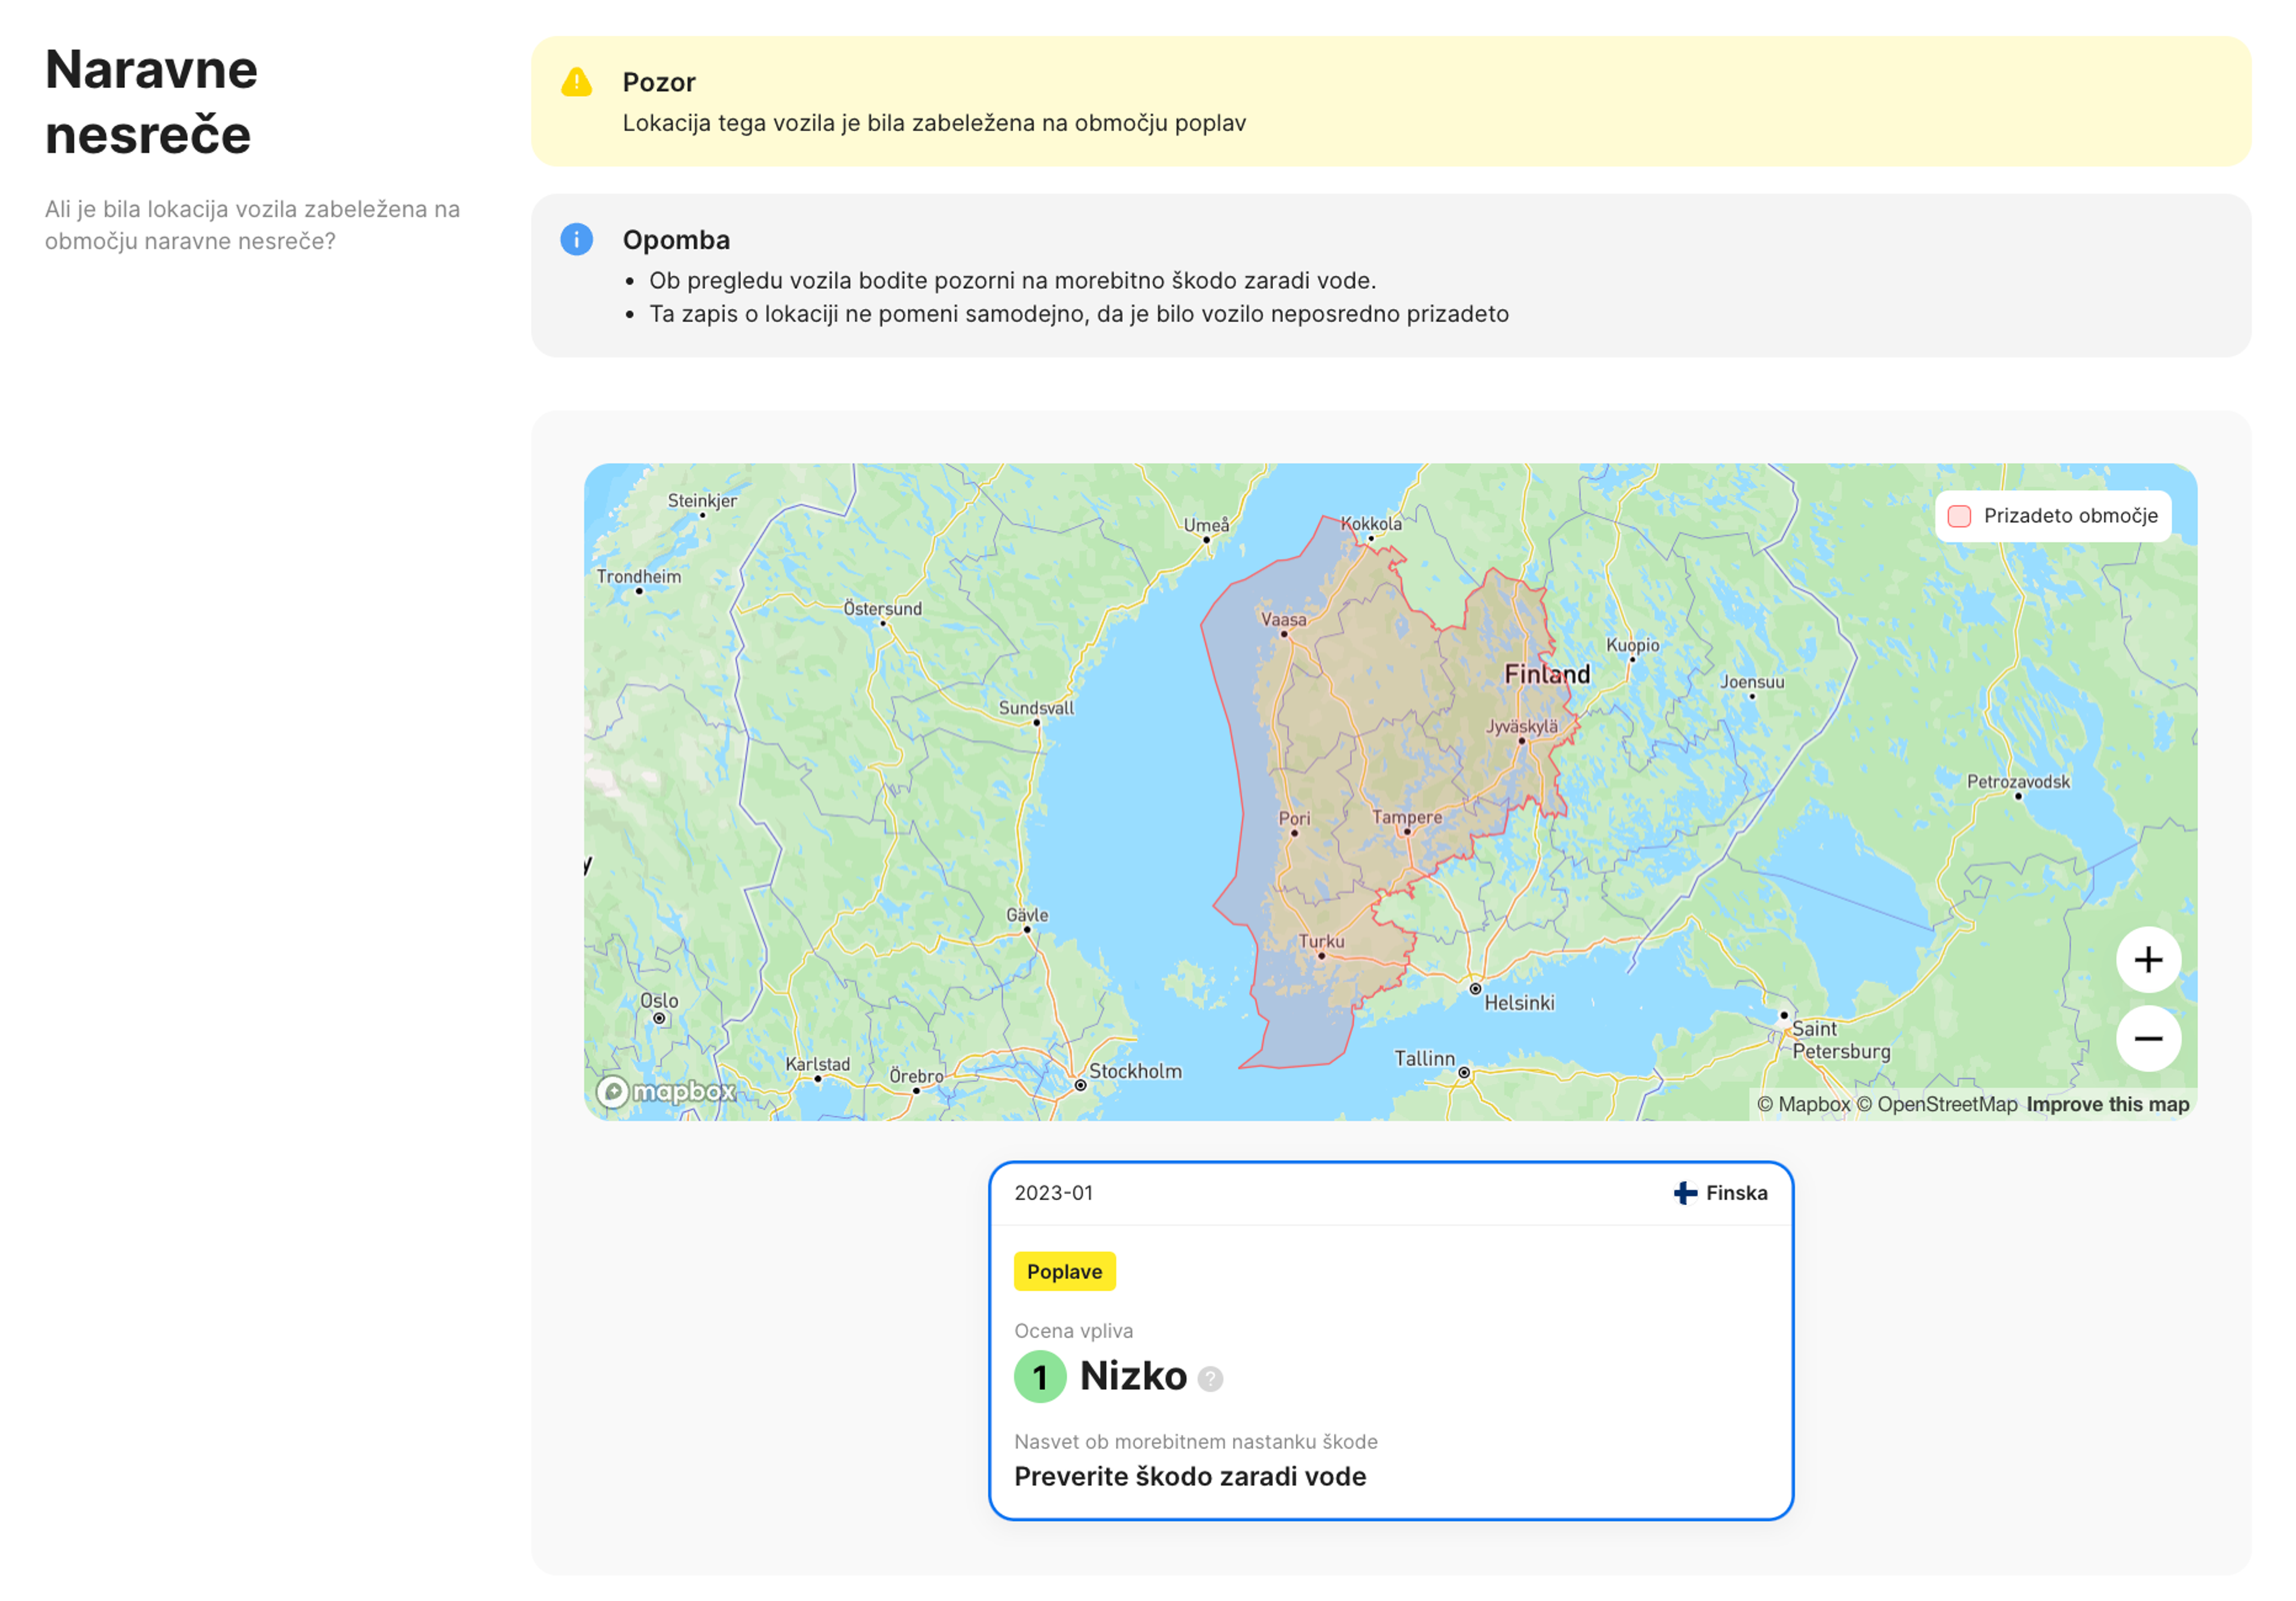
Task: Click the Finland flag icon next to Finska
Action: pos(1685,1192)
